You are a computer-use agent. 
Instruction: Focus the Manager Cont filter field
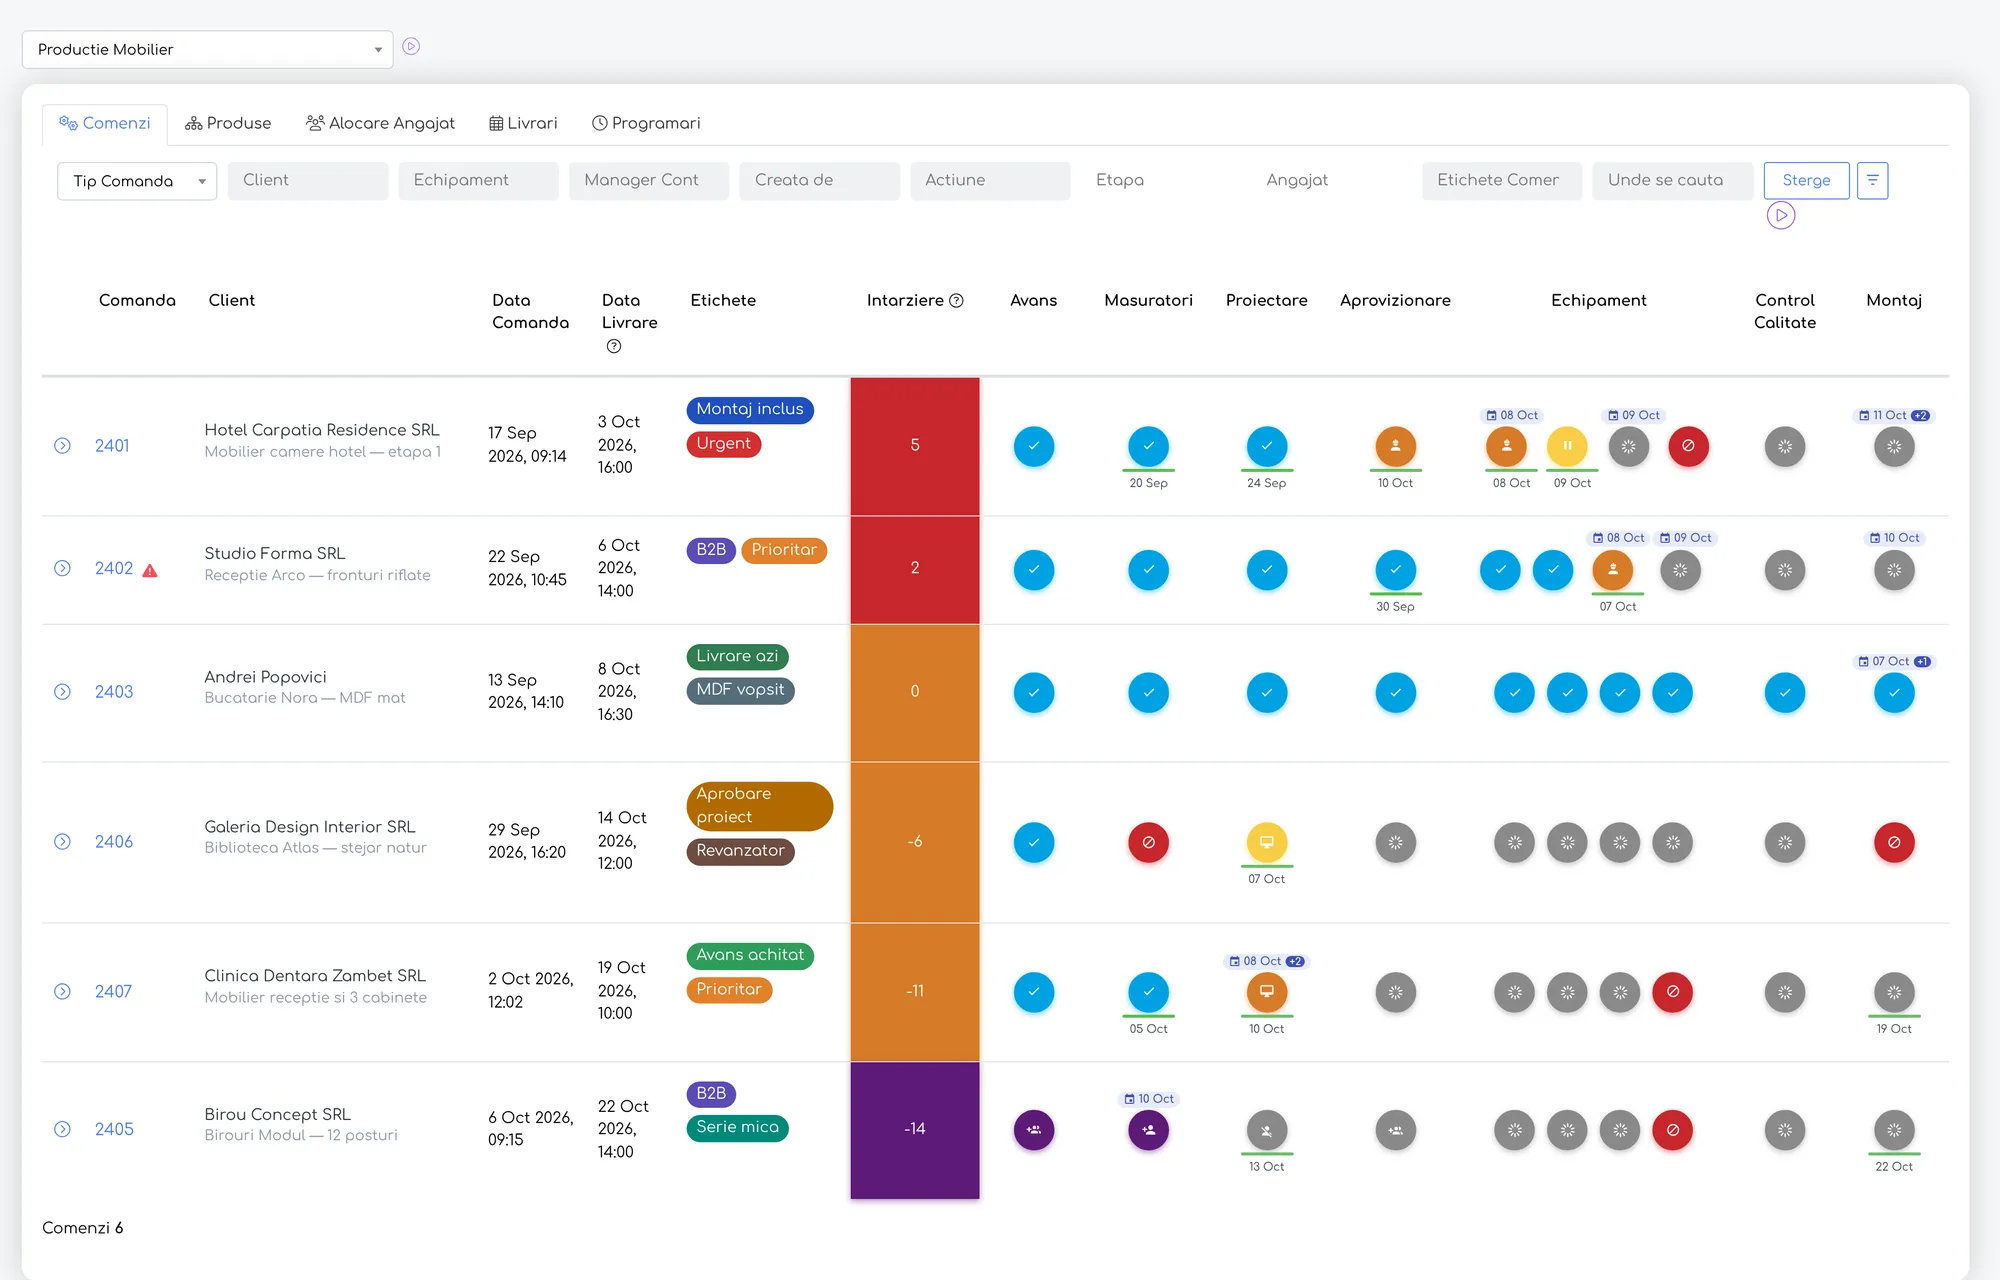tap(649, 180)
